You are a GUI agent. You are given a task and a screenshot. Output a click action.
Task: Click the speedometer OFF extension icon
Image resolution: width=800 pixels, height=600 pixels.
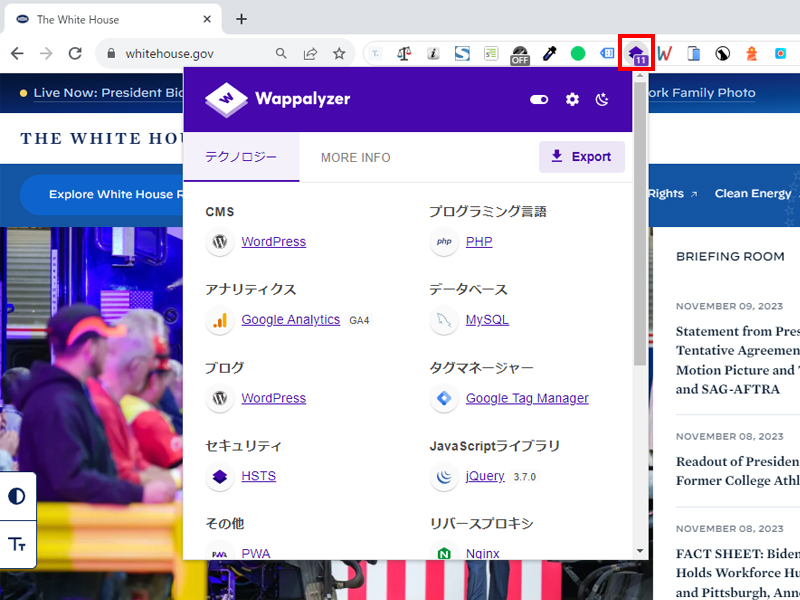point(520,55)
